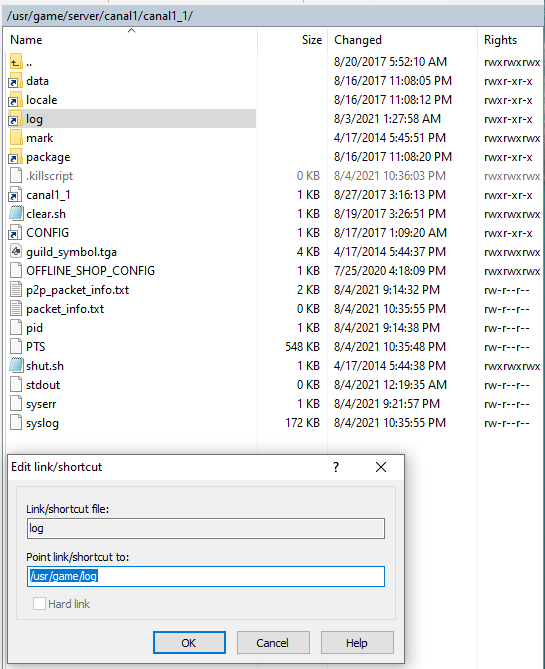Click the dialog's question mark help icon
The width and height of the screenshot is (545, 669).
click(336, 467)
